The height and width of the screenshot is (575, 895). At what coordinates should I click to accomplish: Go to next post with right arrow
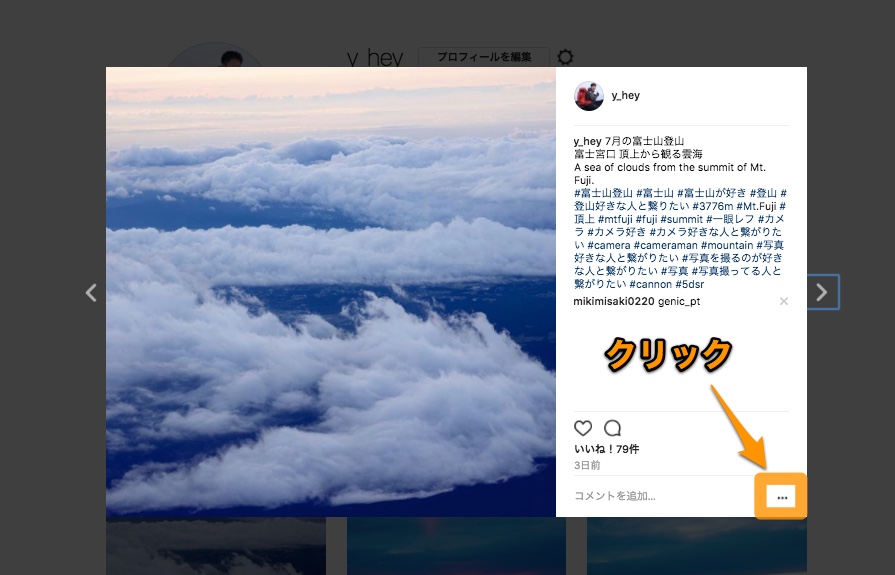click(x=822, y=292)
